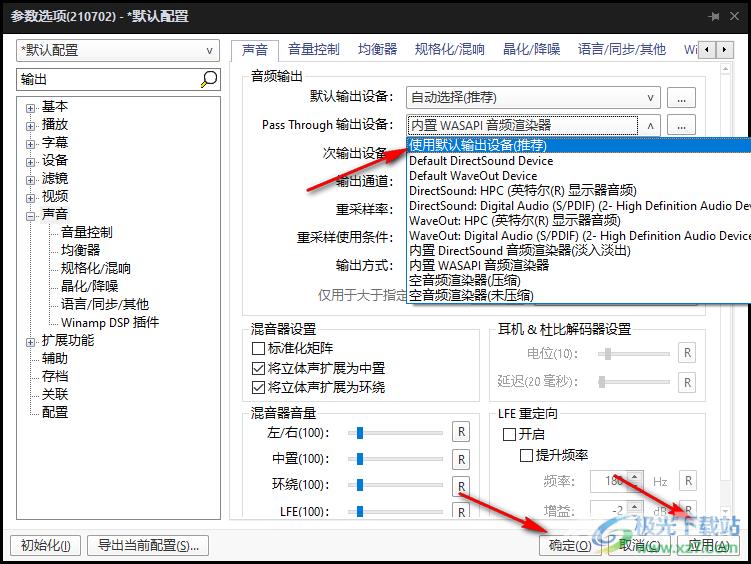
Task: Switch to 语言/同步/其他 tab
Action: [x=622, y=49]
